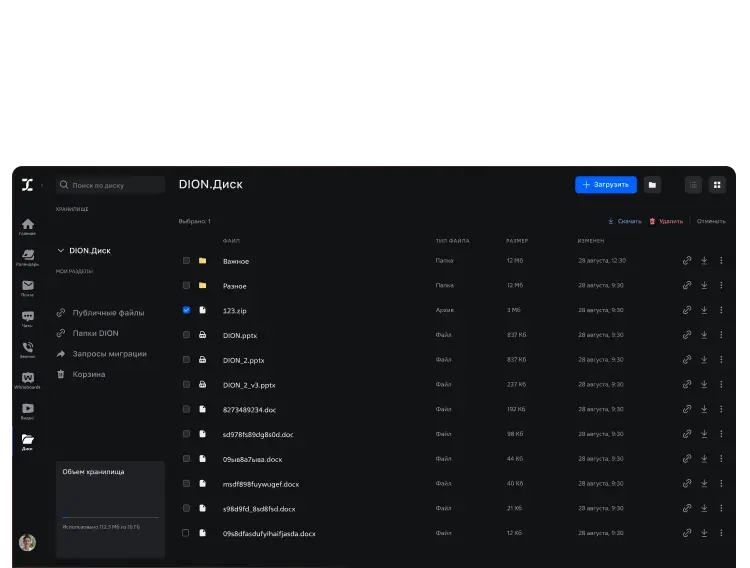Screen dimensions: 750x568
Task: Collapse the DION.Диск tree chevron
Action: coord(61,250)
